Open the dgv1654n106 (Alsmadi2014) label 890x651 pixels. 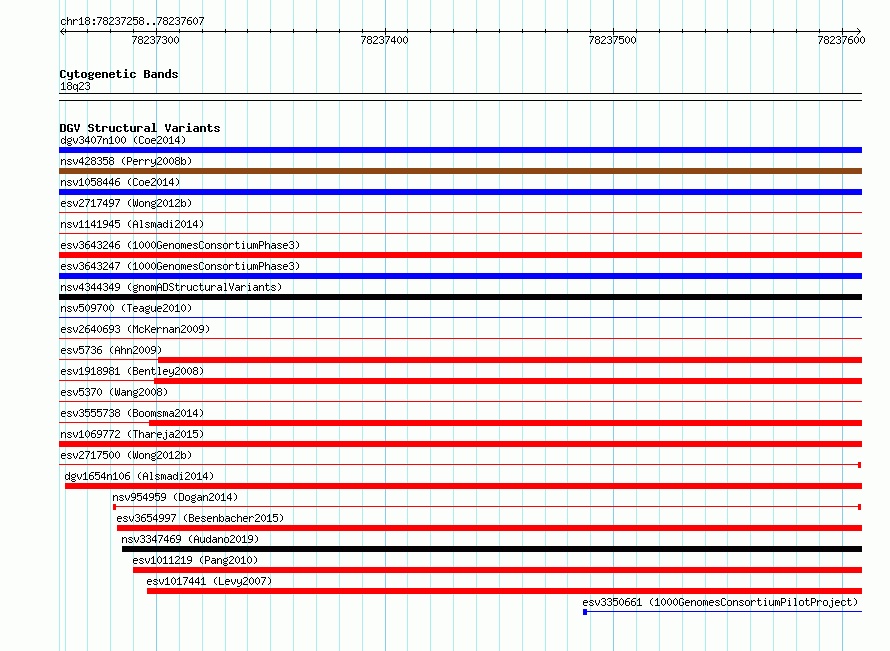[139, 476]
